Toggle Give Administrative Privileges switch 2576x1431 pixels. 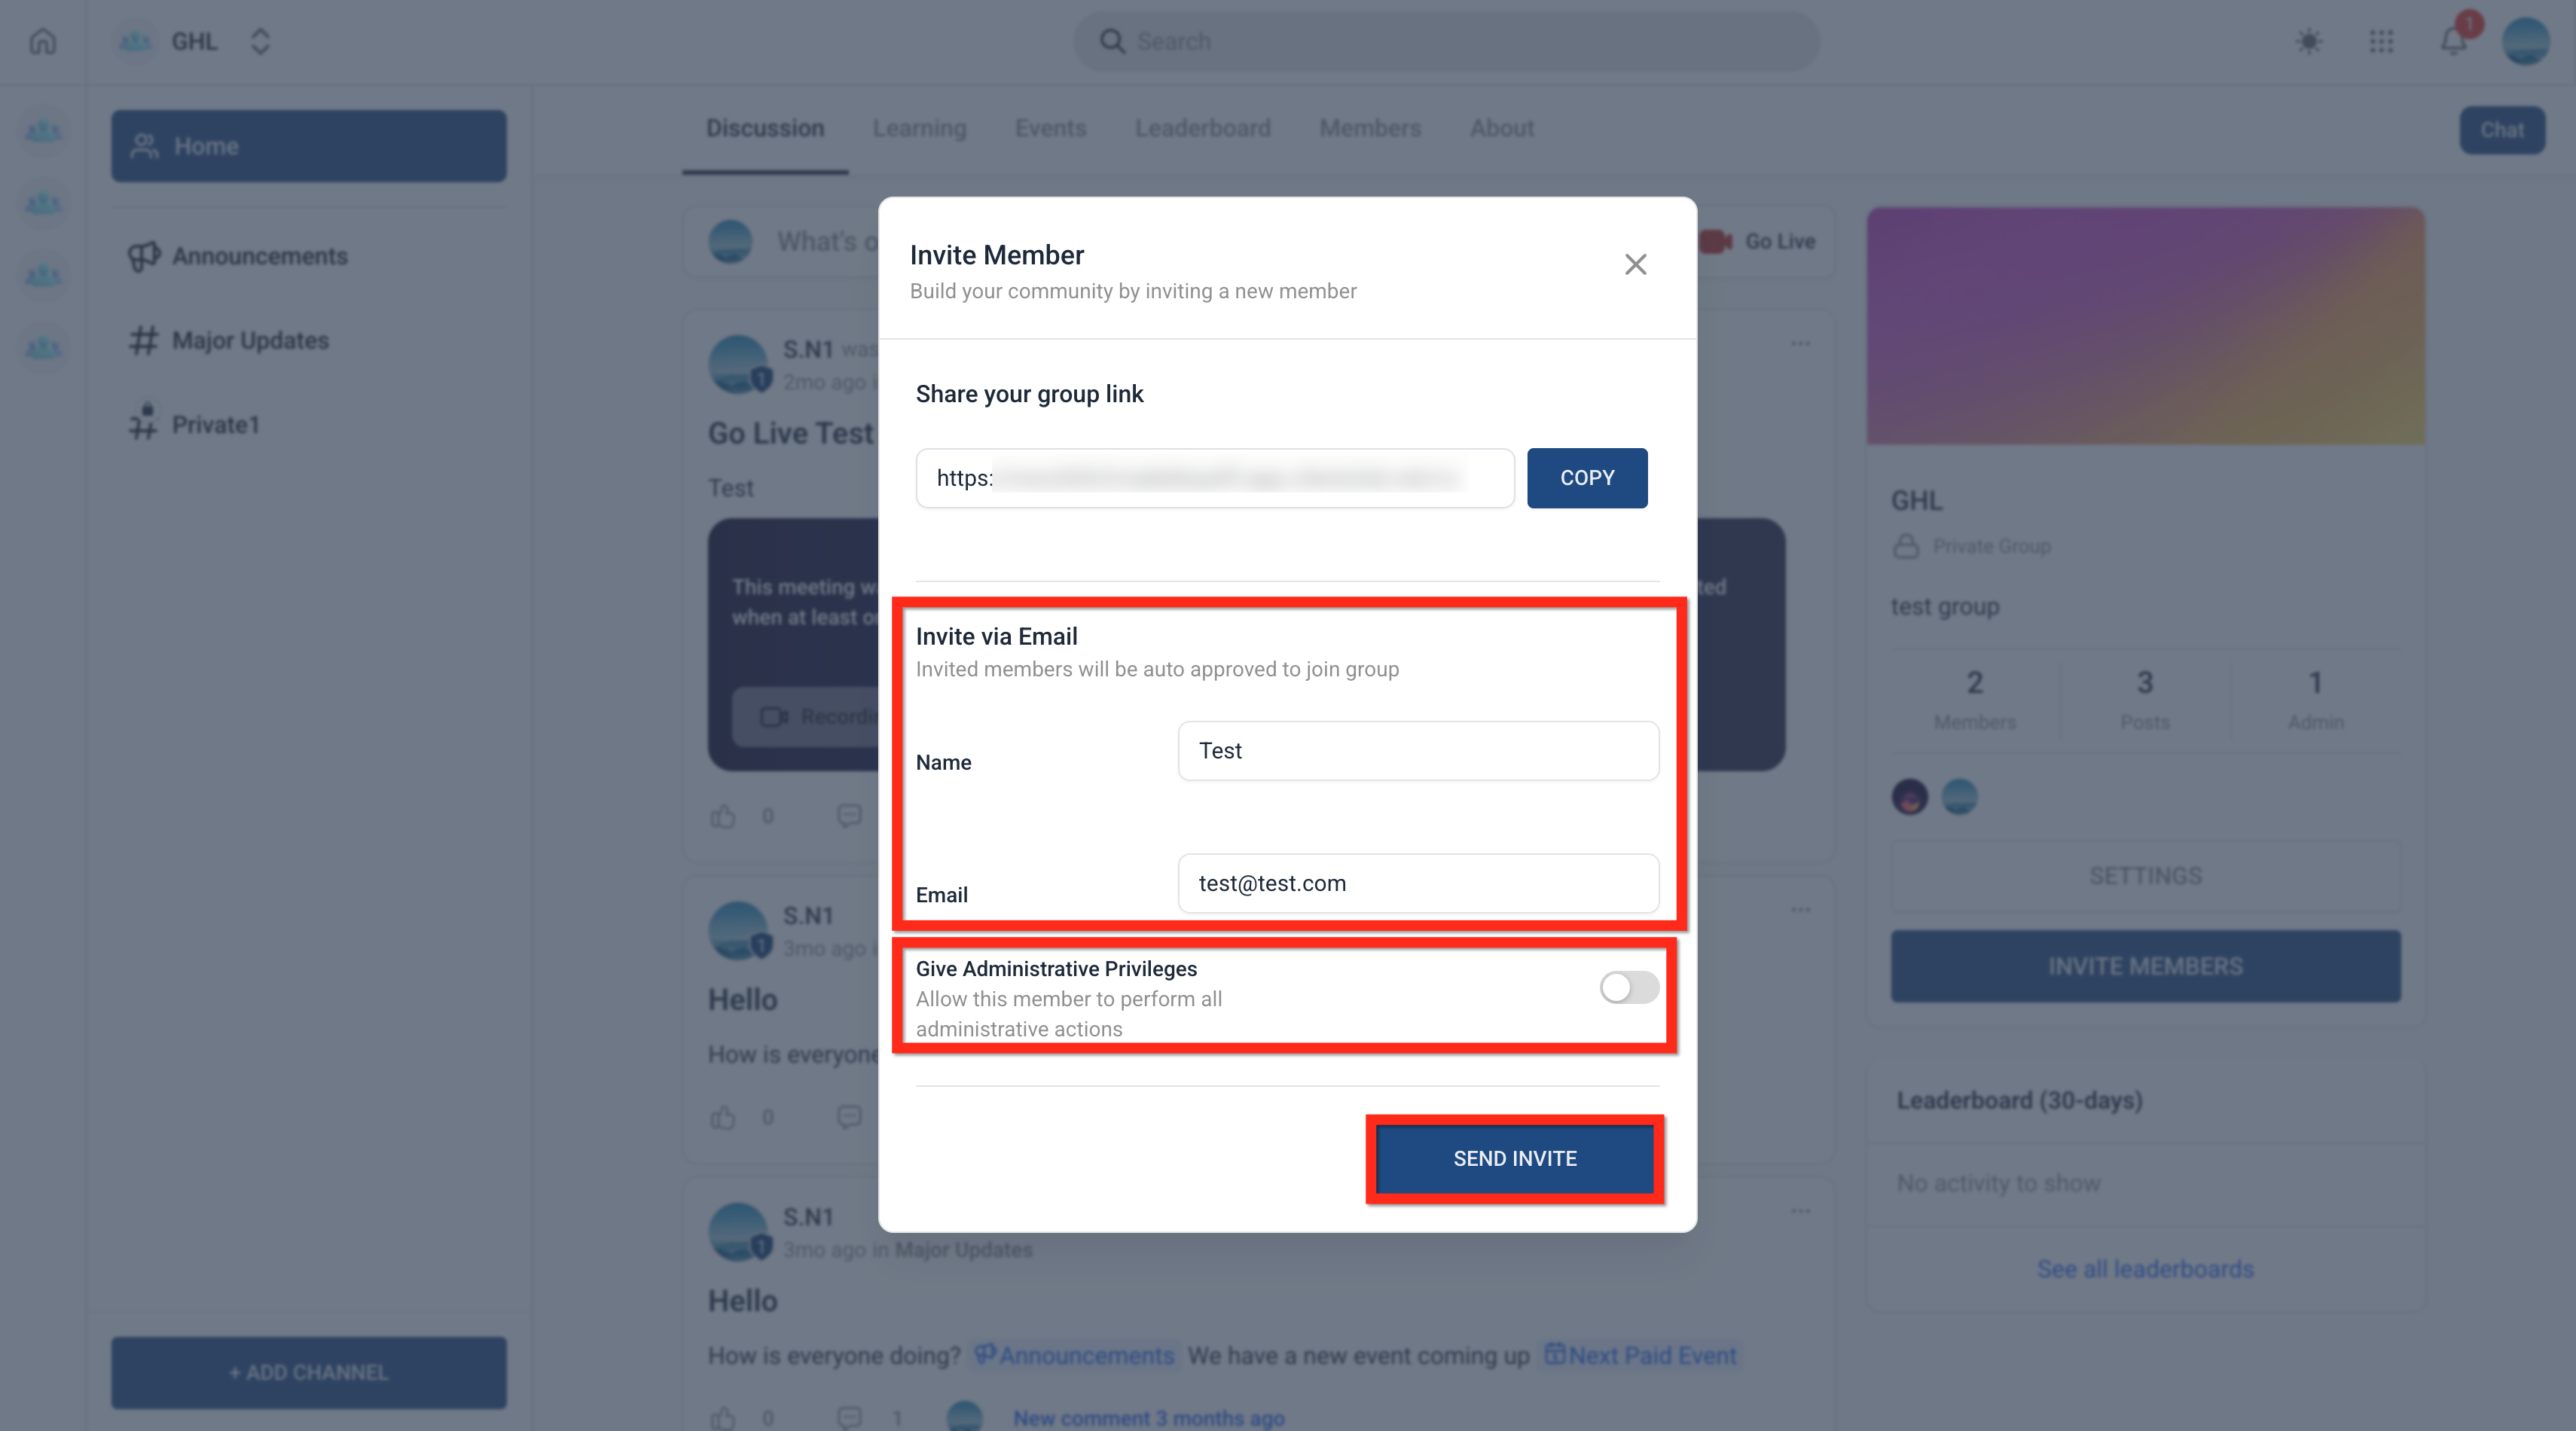1629,987
